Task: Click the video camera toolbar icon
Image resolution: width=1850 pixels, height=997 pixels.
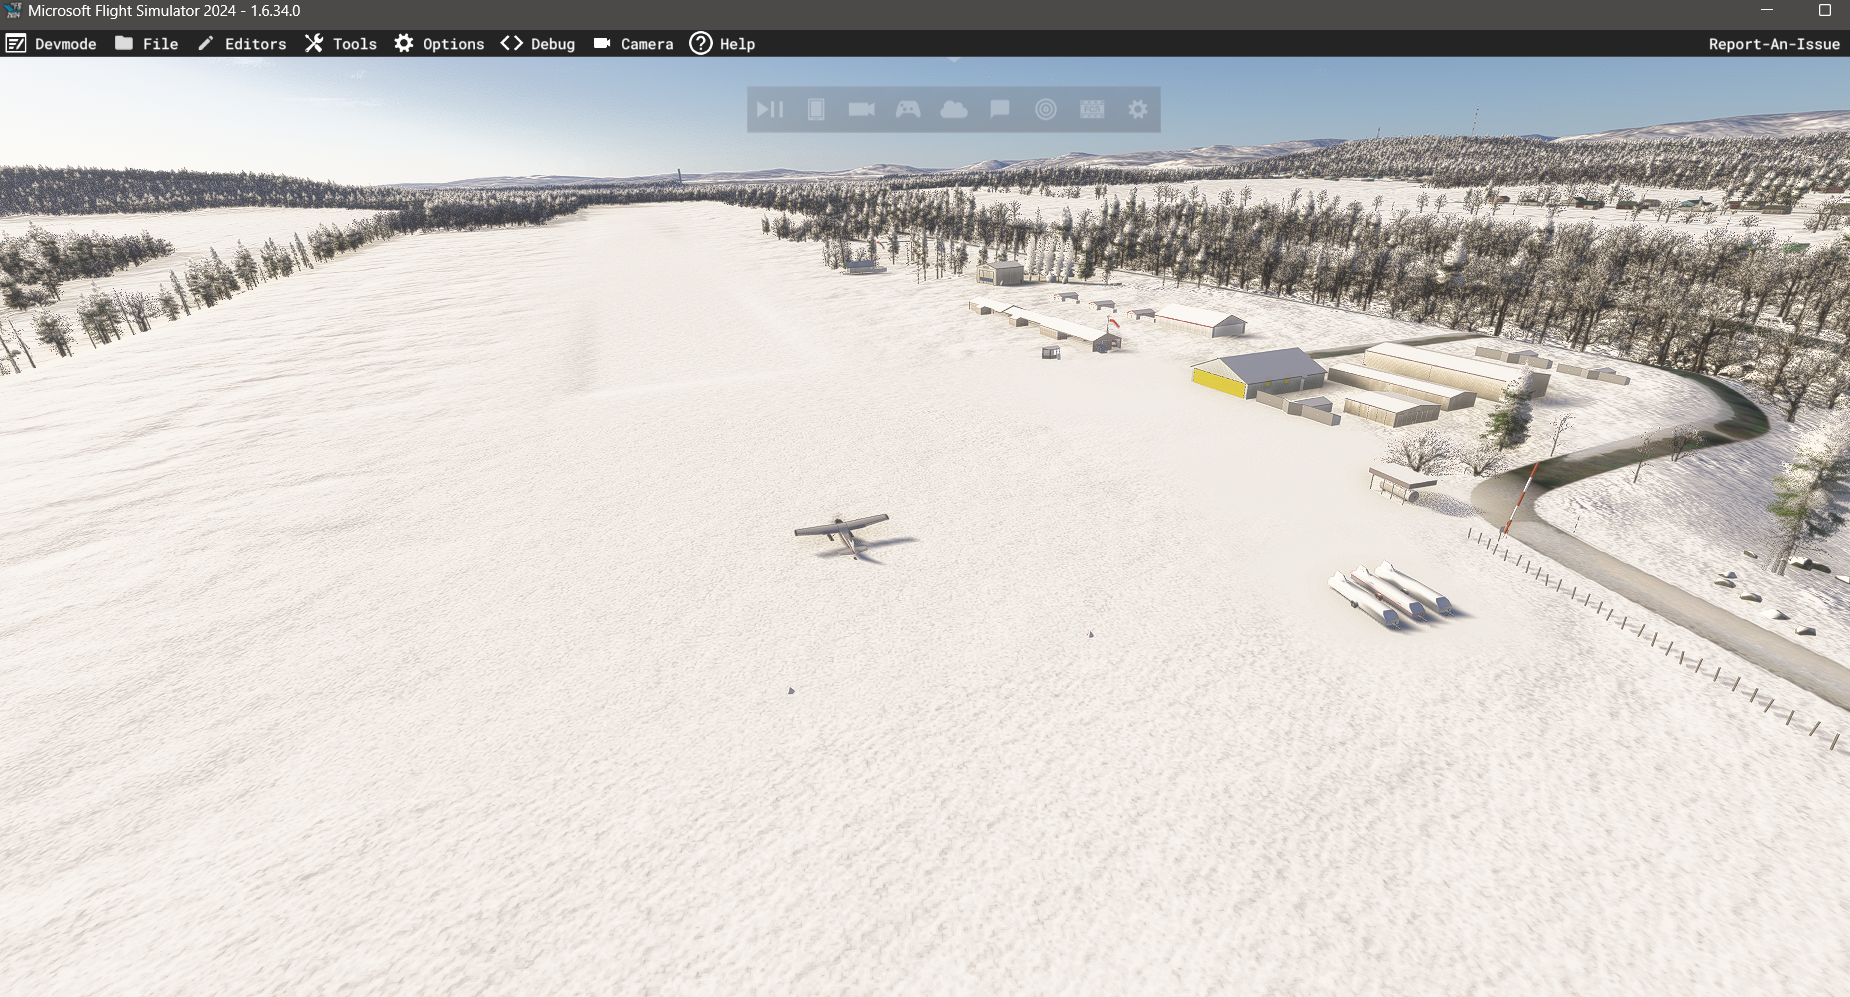Action: click(861, 109)
